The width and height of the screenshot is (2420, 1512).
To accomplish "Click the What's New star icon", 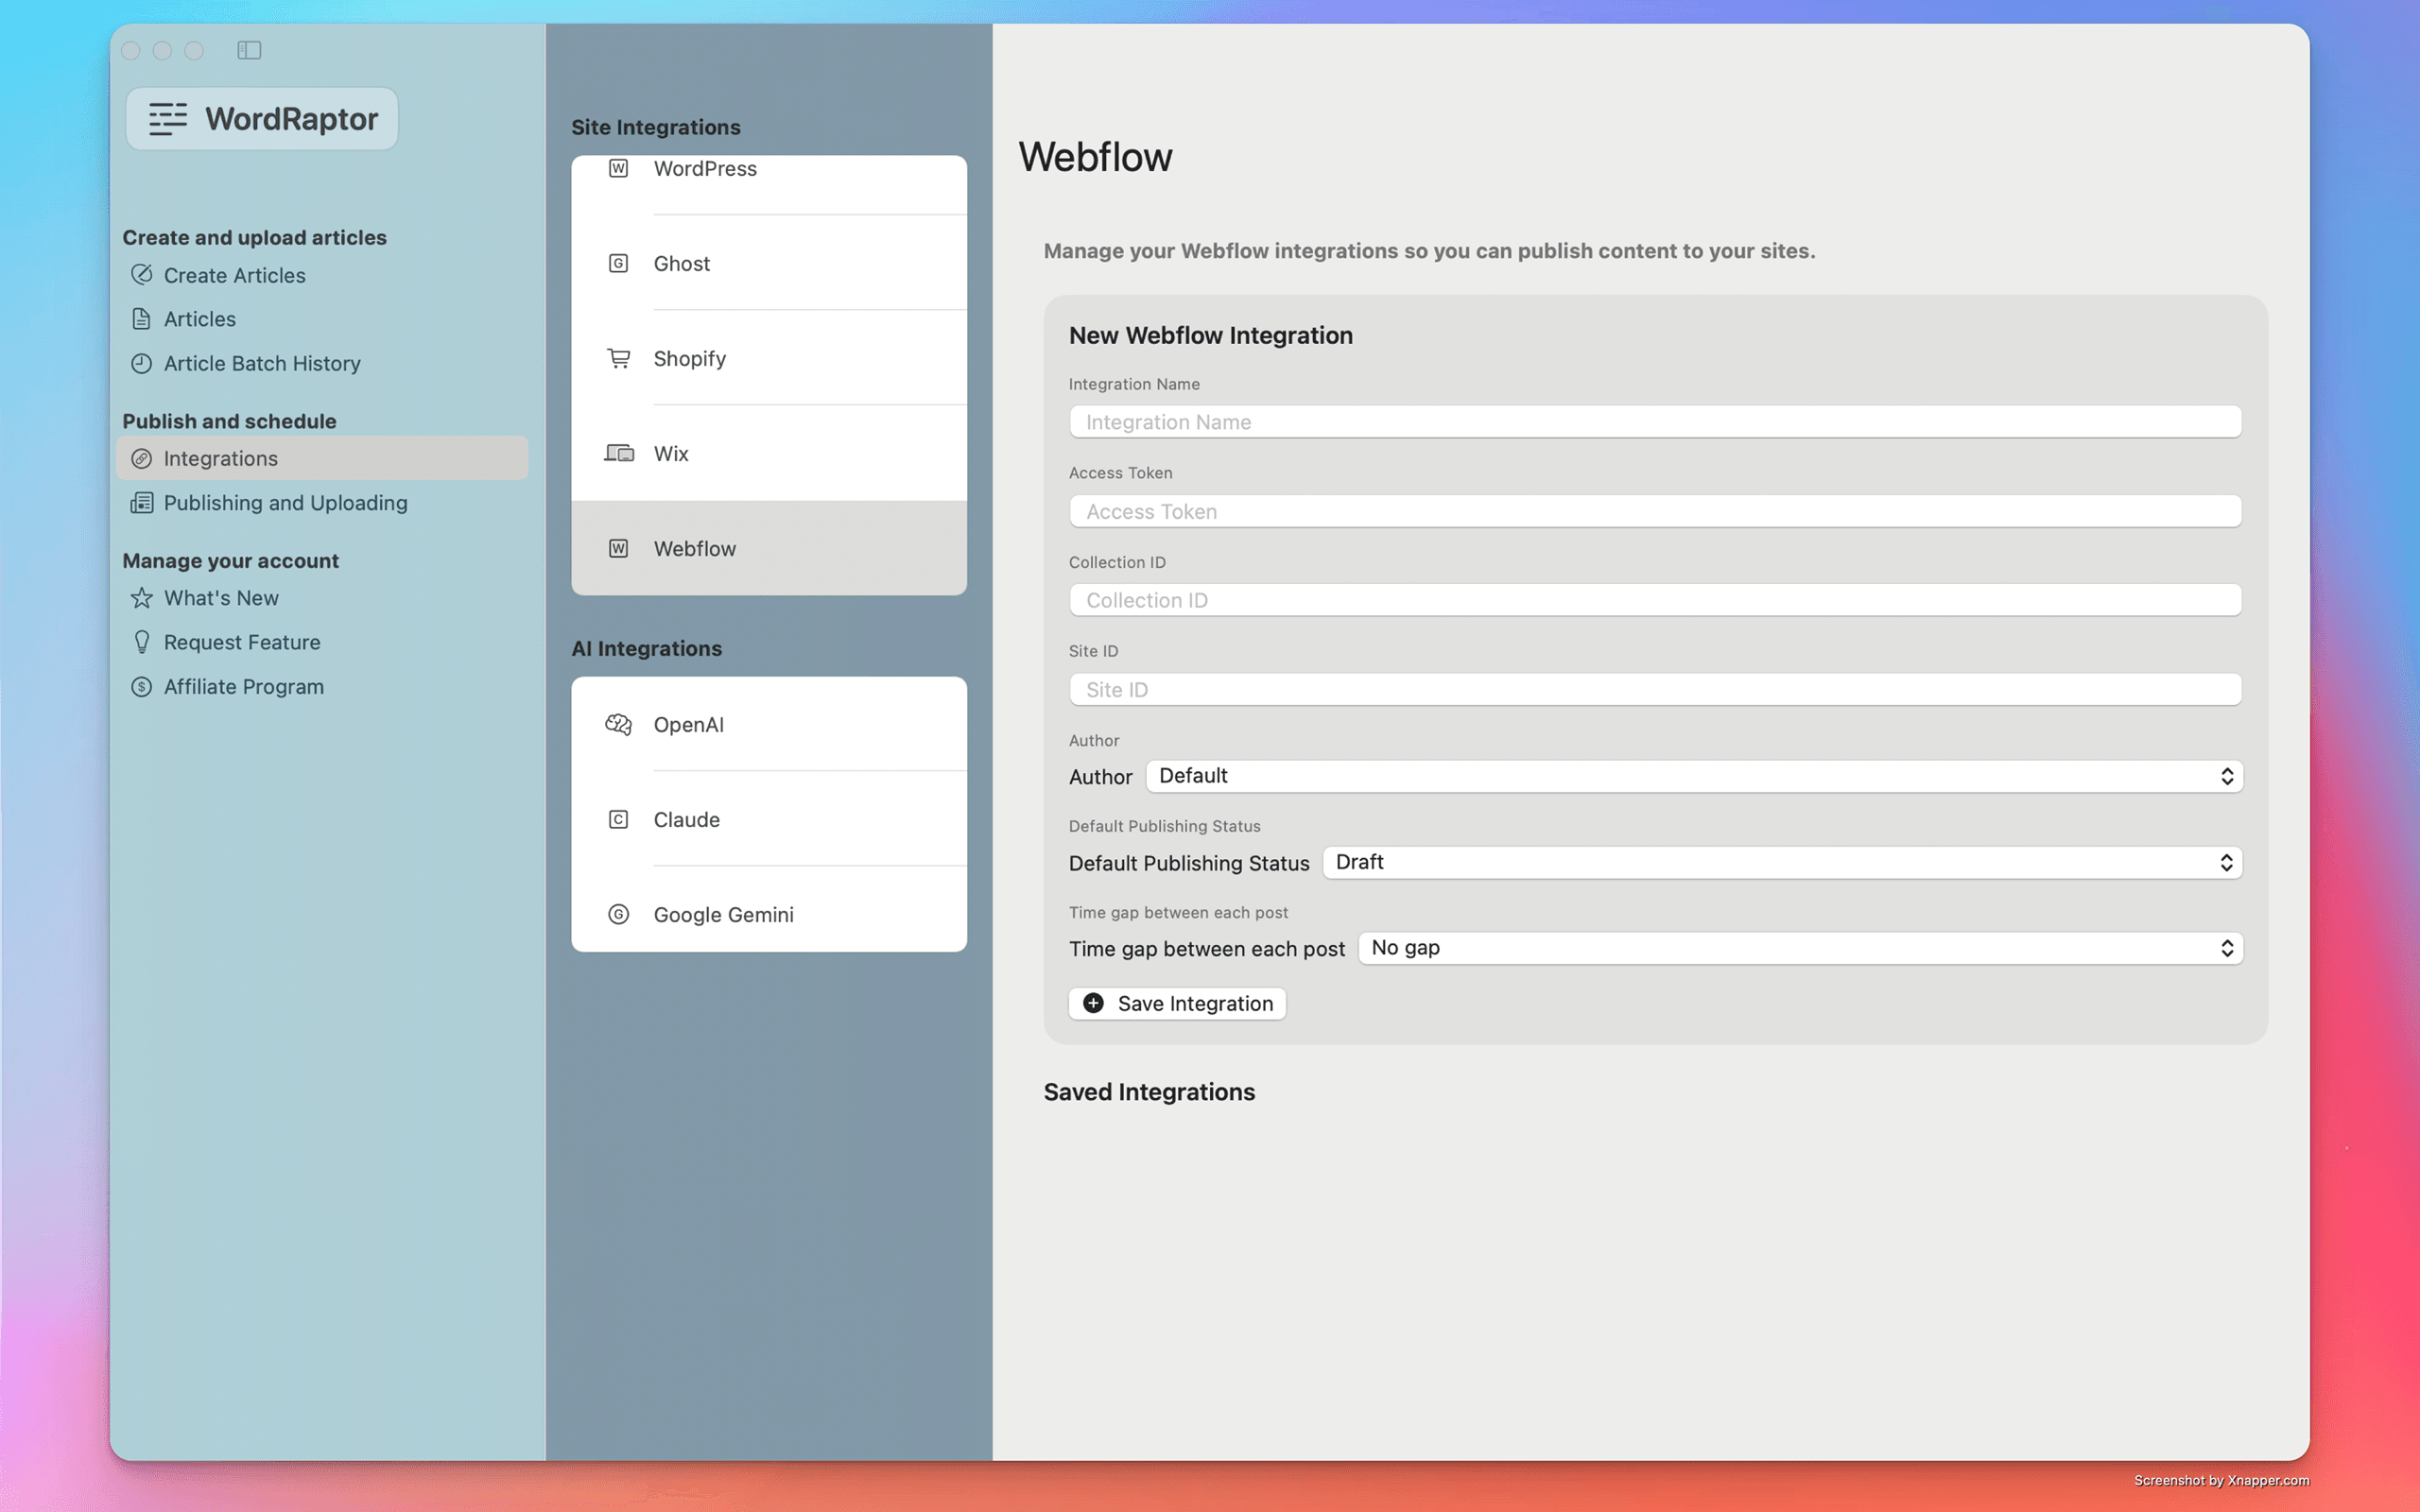I will pyautogui.click(x=142, y=598).
